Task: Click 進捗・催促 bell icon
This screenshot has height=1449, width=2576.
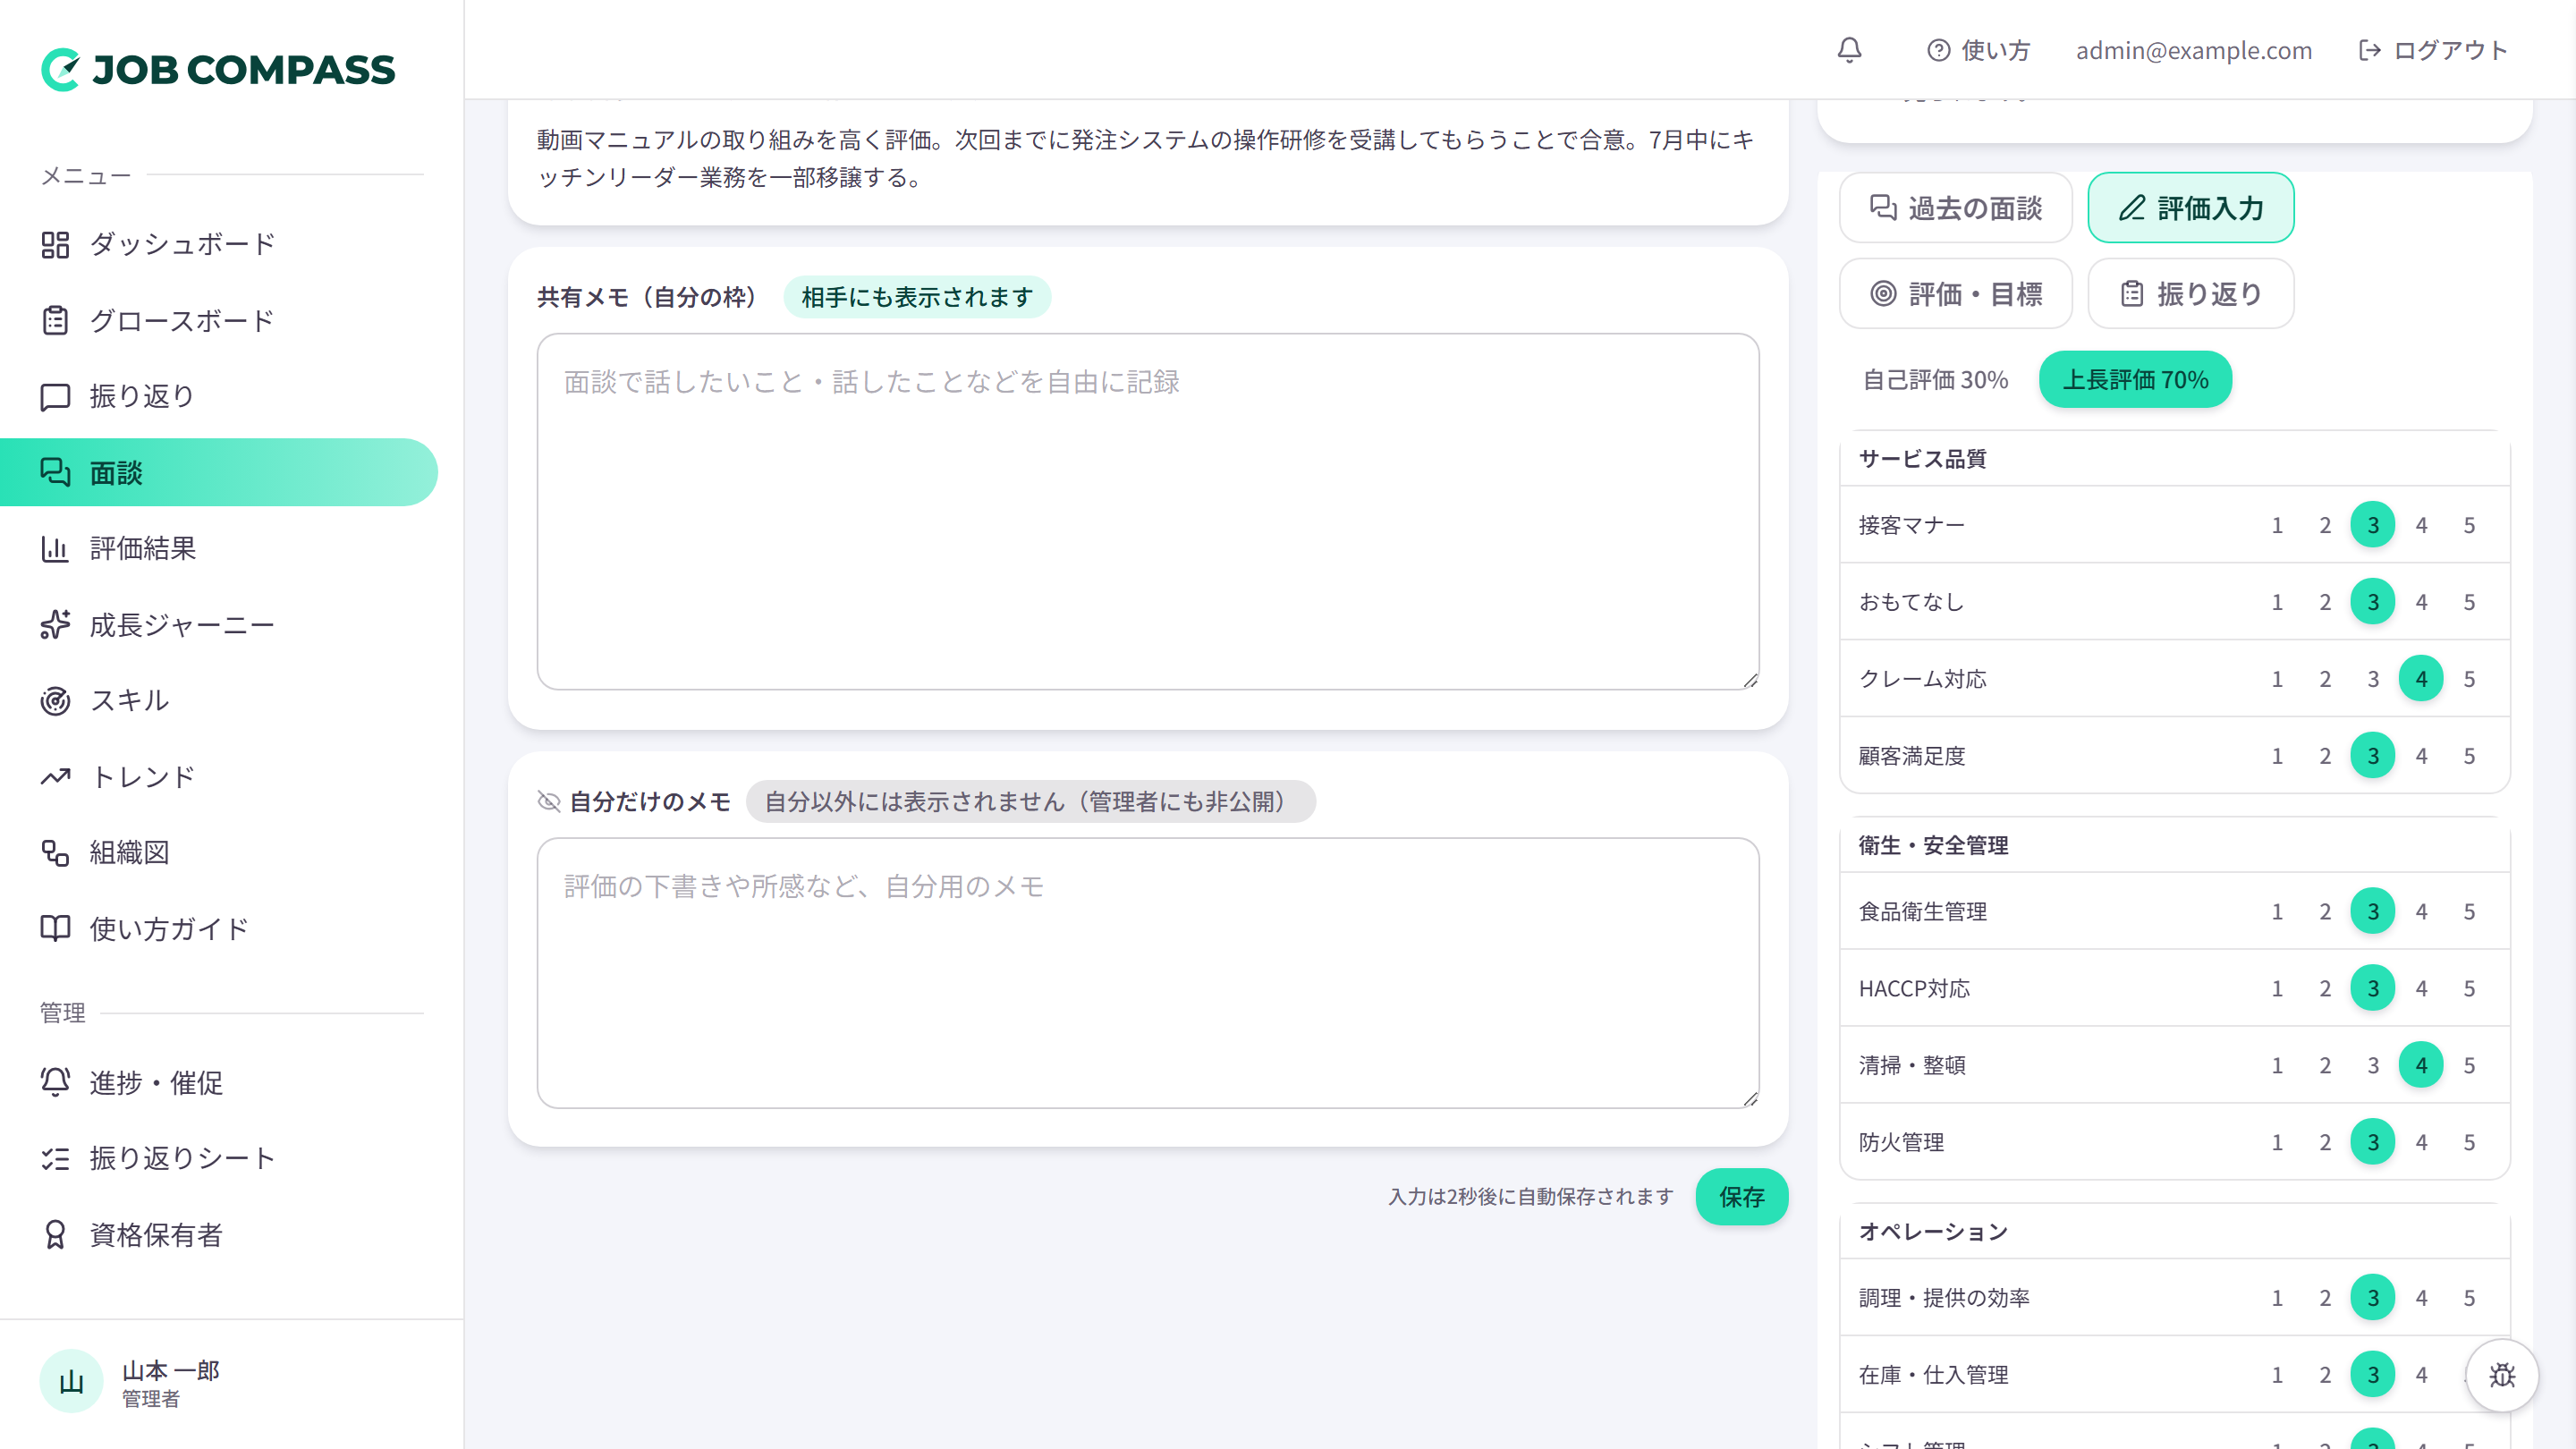Action: (55, 1082)
